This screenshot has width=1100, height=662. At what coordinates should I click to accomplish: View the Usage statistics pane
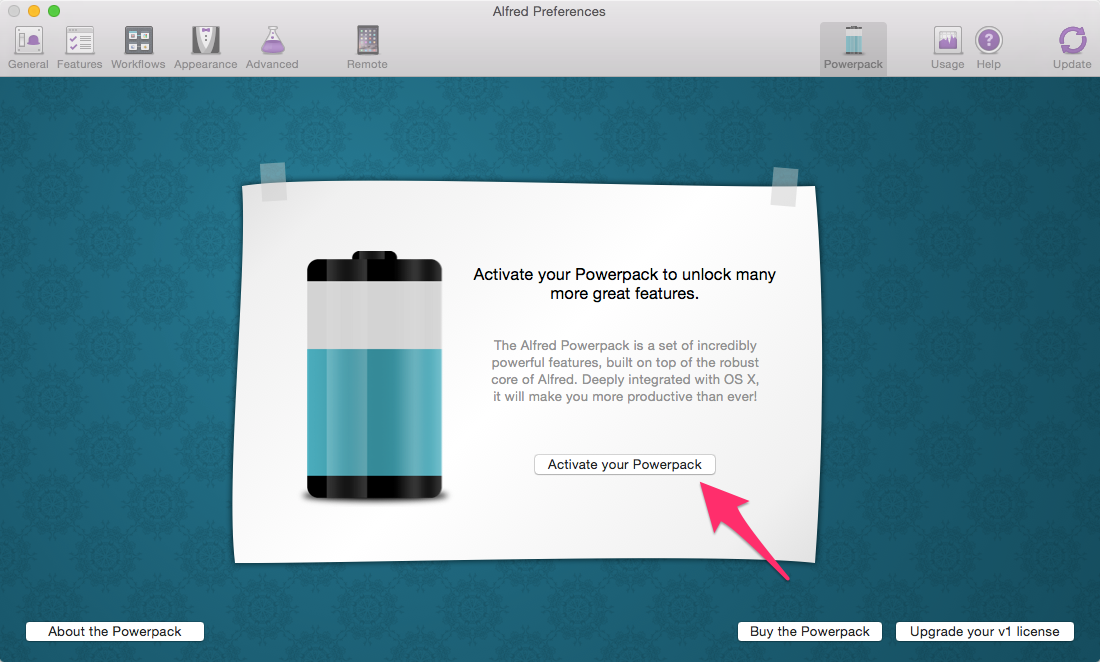[947, 48]
